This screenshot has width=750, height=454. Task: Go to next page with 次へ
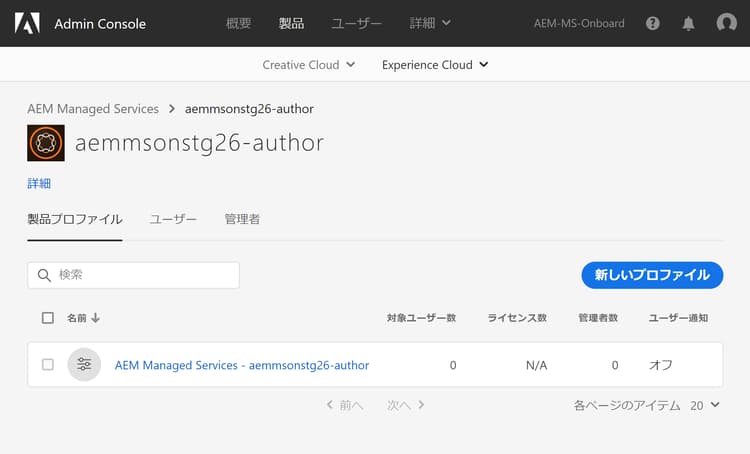click(406, 405)
